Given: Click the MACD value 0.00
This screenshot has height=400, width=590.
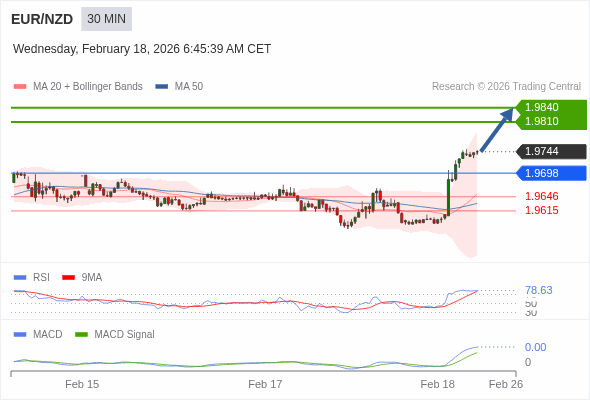Looking at the screenshot, I should pos(535,347).
